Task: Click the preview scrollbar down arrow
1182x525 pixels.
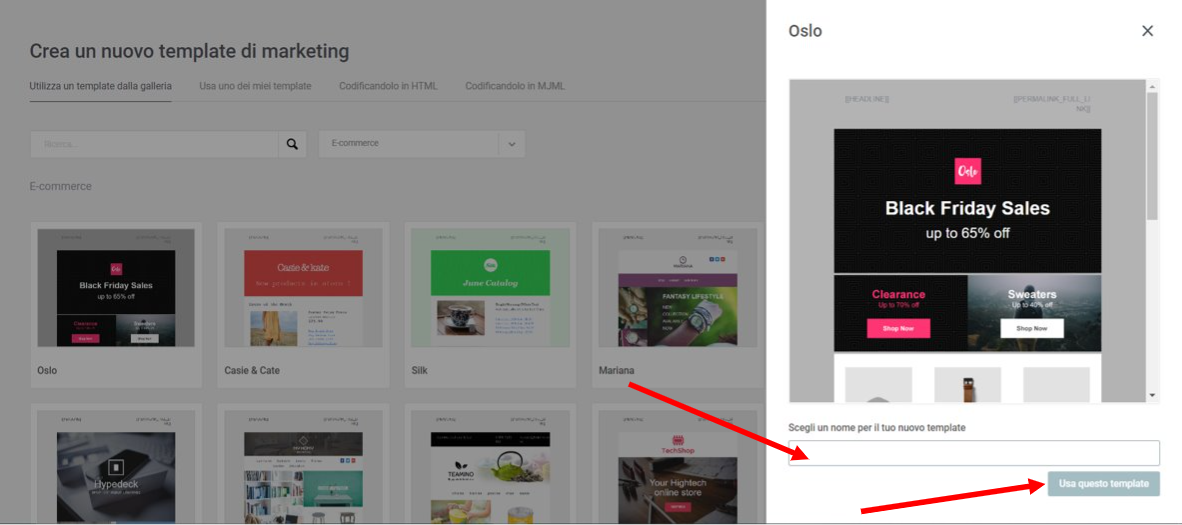Action: point(1152,395)
